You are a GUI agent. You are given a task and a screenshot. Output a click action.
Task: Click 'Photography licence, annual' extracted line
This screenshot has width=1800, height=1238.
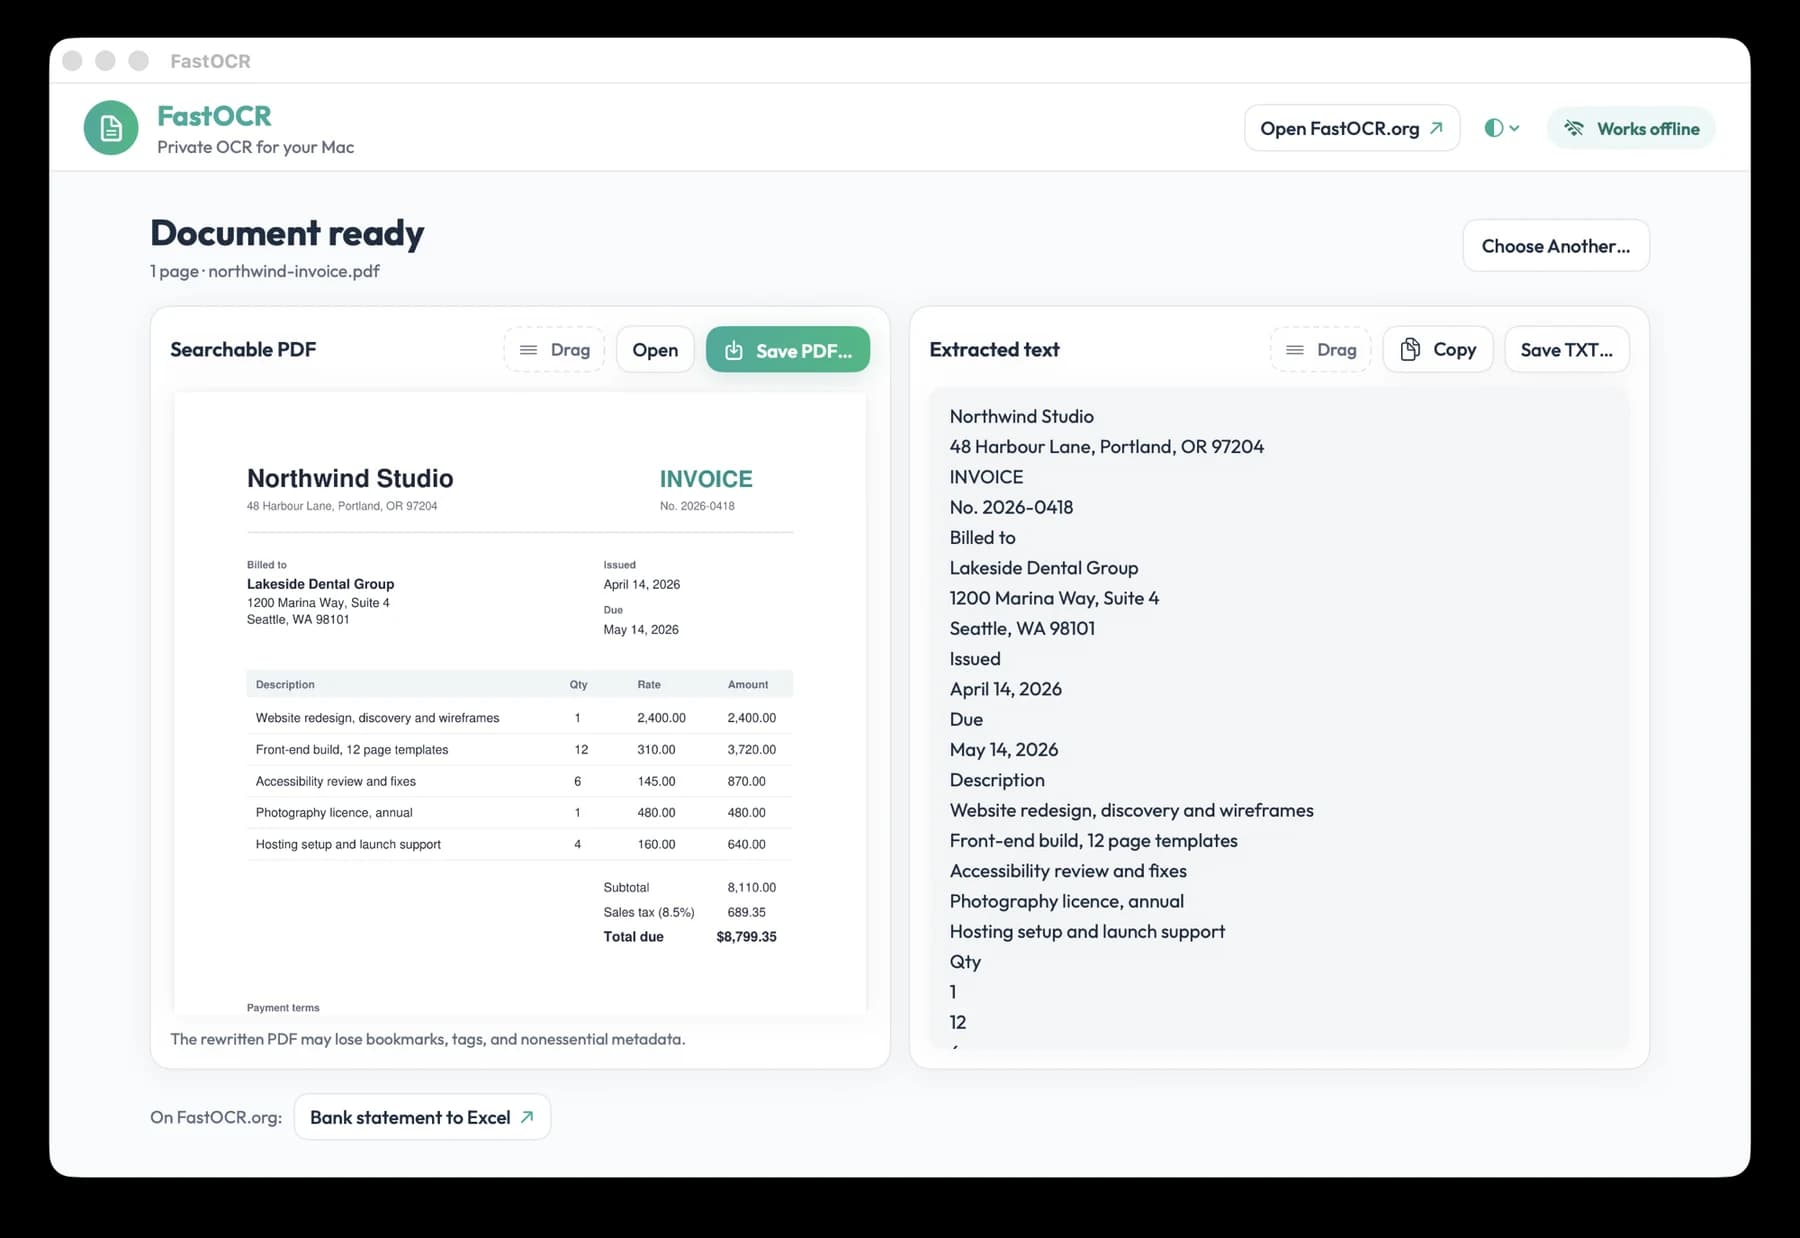(1067, 902)
